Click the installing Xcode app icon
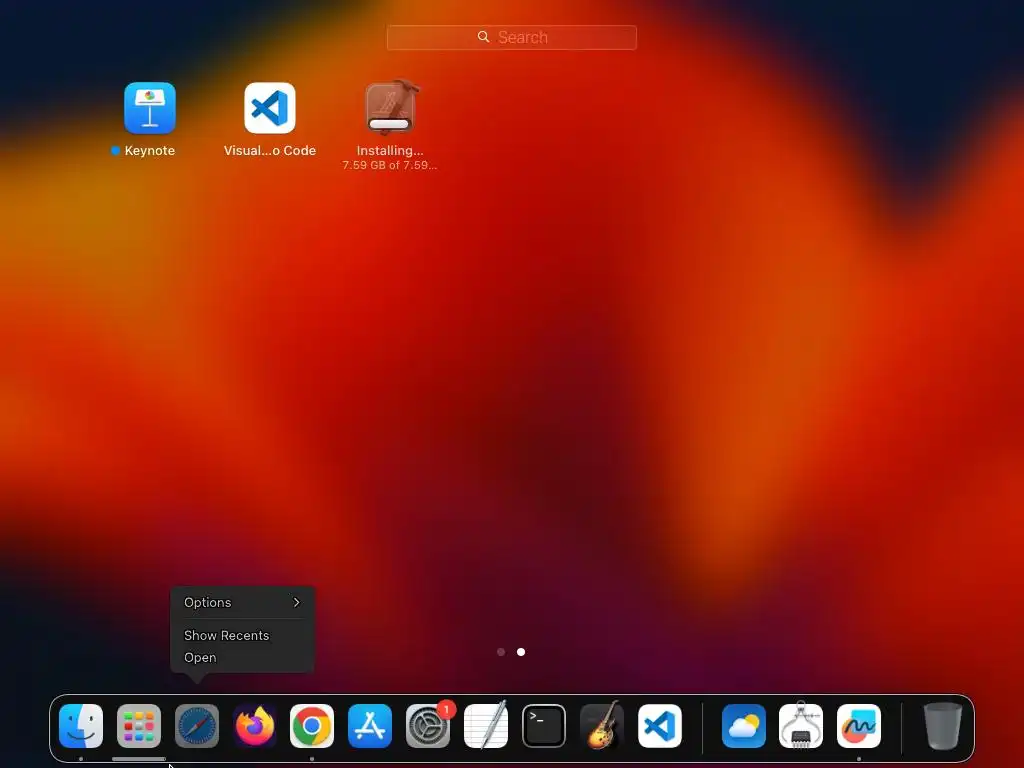Image resolution: width=1024 pixels, height=768 pixels. (x=390, y=107)
